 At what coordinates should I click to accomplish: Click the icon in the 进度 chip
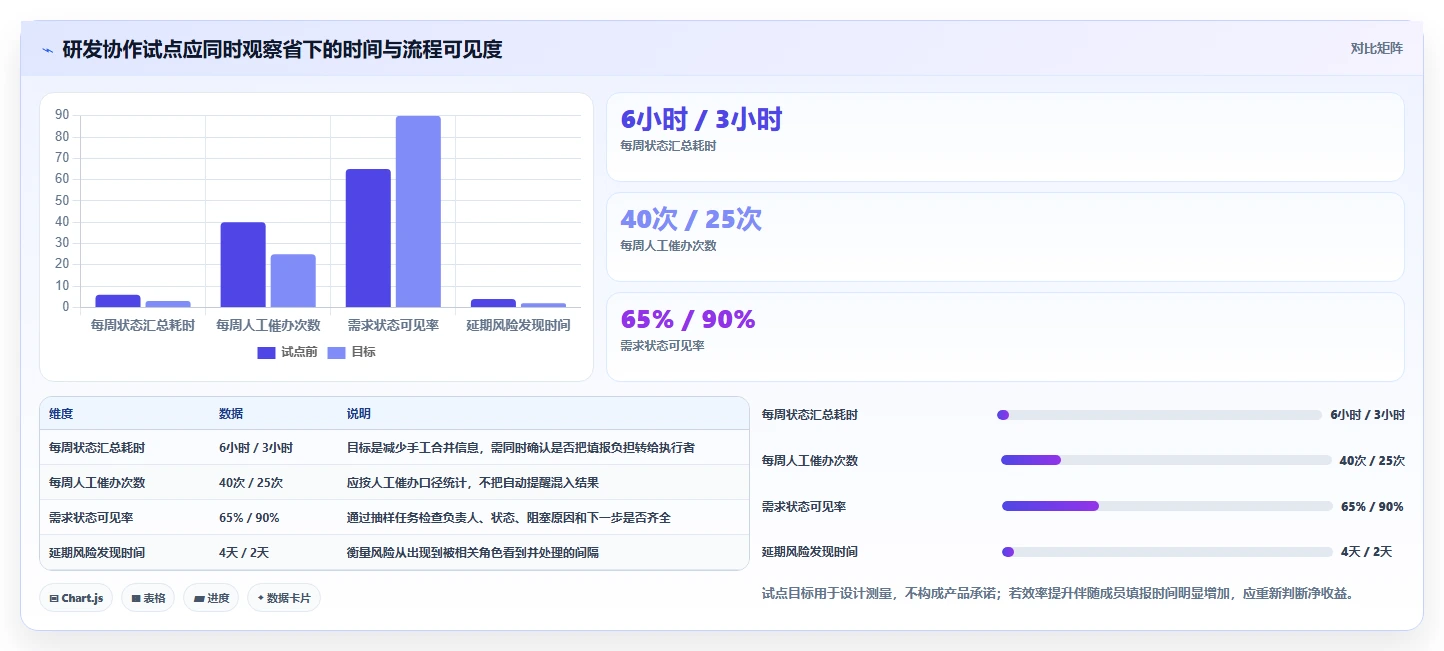click(199, 598)
